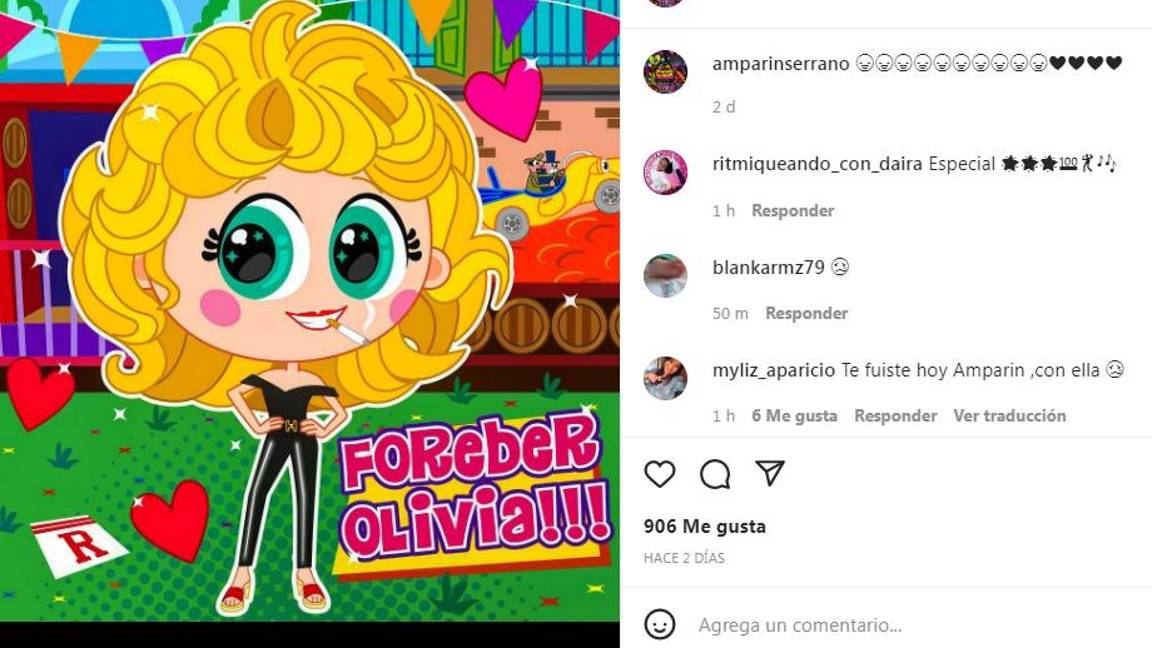Like the post with the heart icon
The width and height of the screenshot is (1152, 648).
[659, 474]
